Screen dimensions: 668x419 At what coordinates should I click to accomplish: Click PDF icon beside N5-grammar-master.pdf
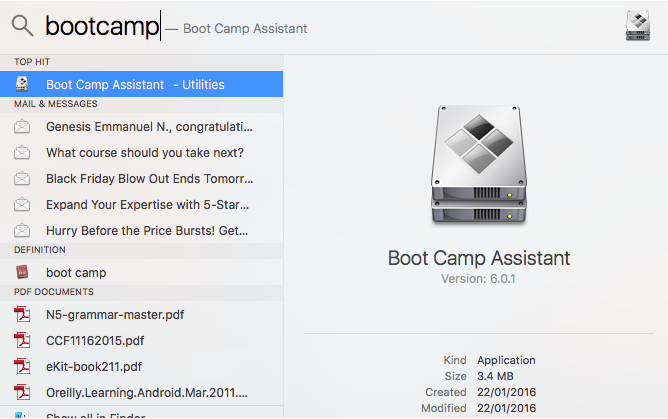coord(22,314)
